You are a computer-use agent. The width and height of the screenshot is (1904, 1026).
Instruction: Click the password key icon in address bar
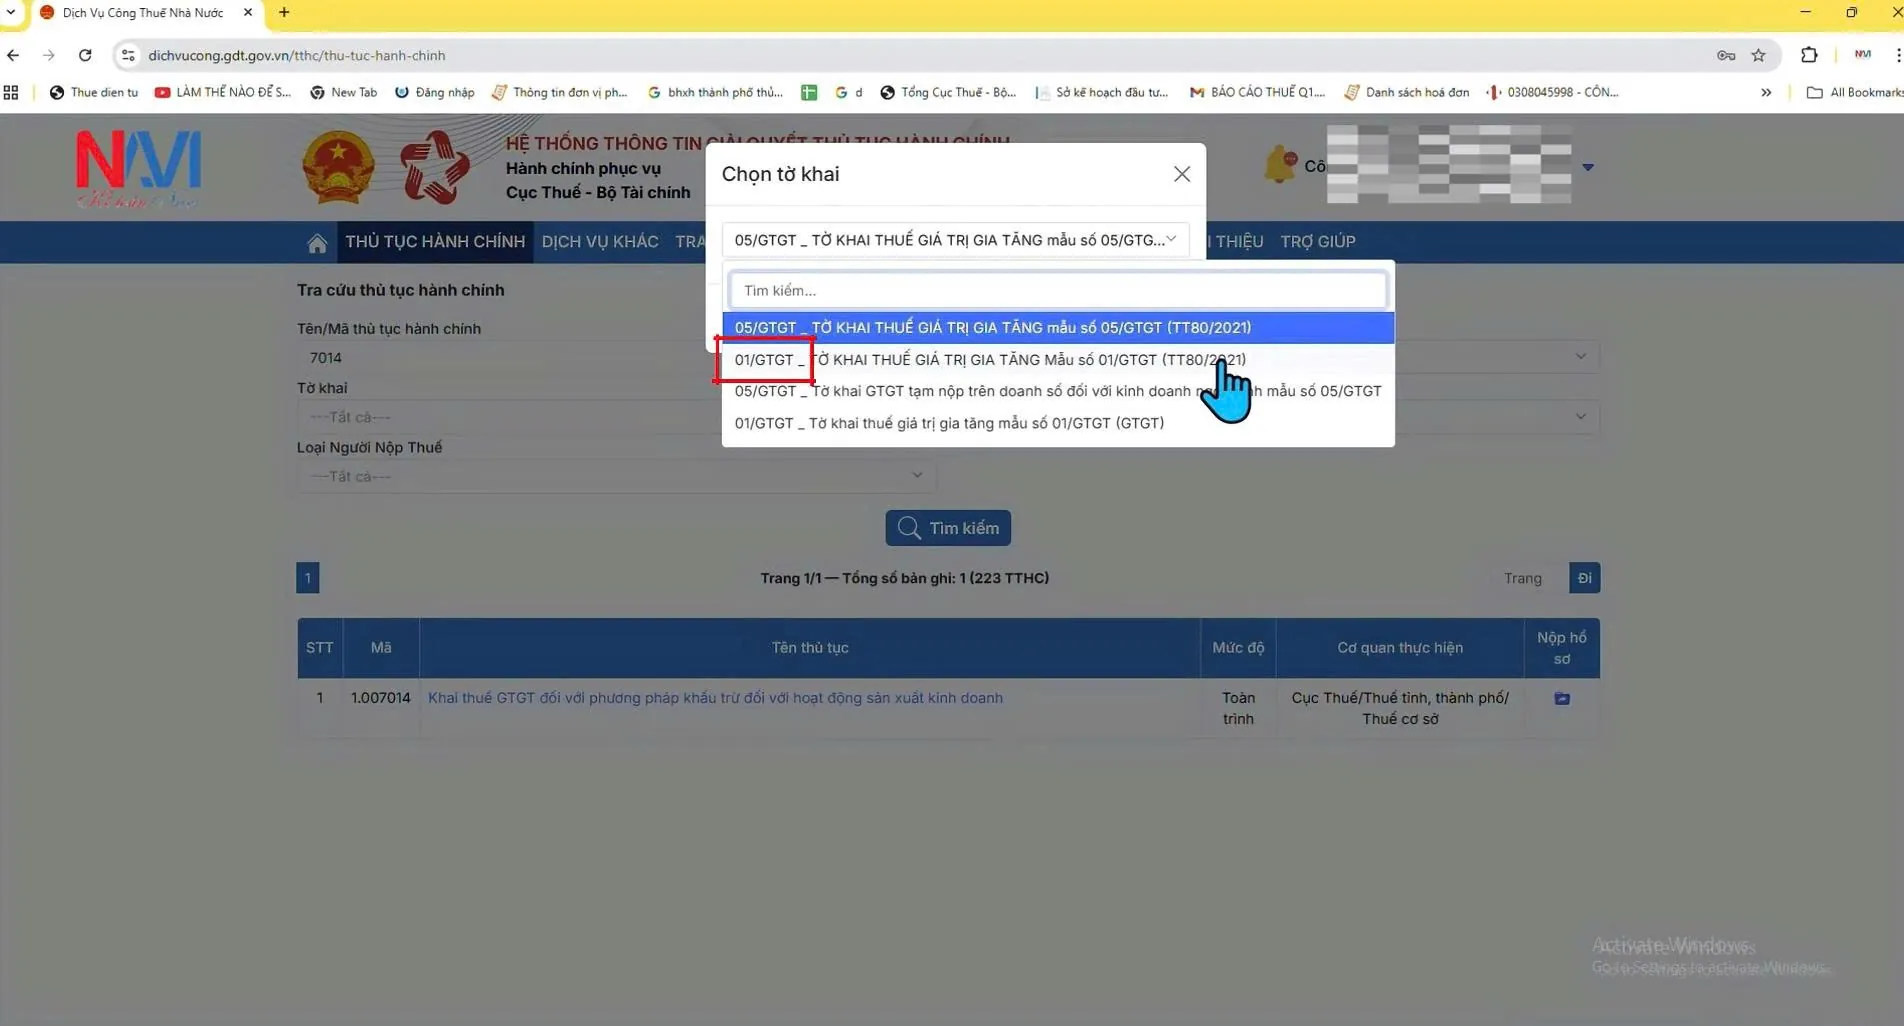[1725, 55]
